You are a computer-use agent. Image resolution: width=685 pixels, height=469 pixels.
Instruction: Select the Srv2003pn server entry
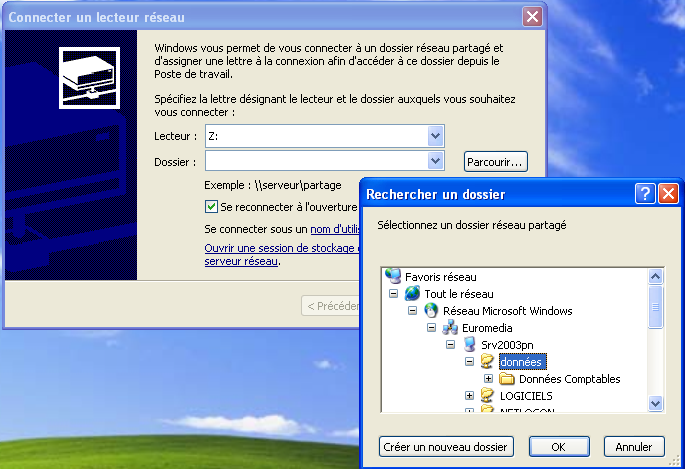[x=507, y=345]
